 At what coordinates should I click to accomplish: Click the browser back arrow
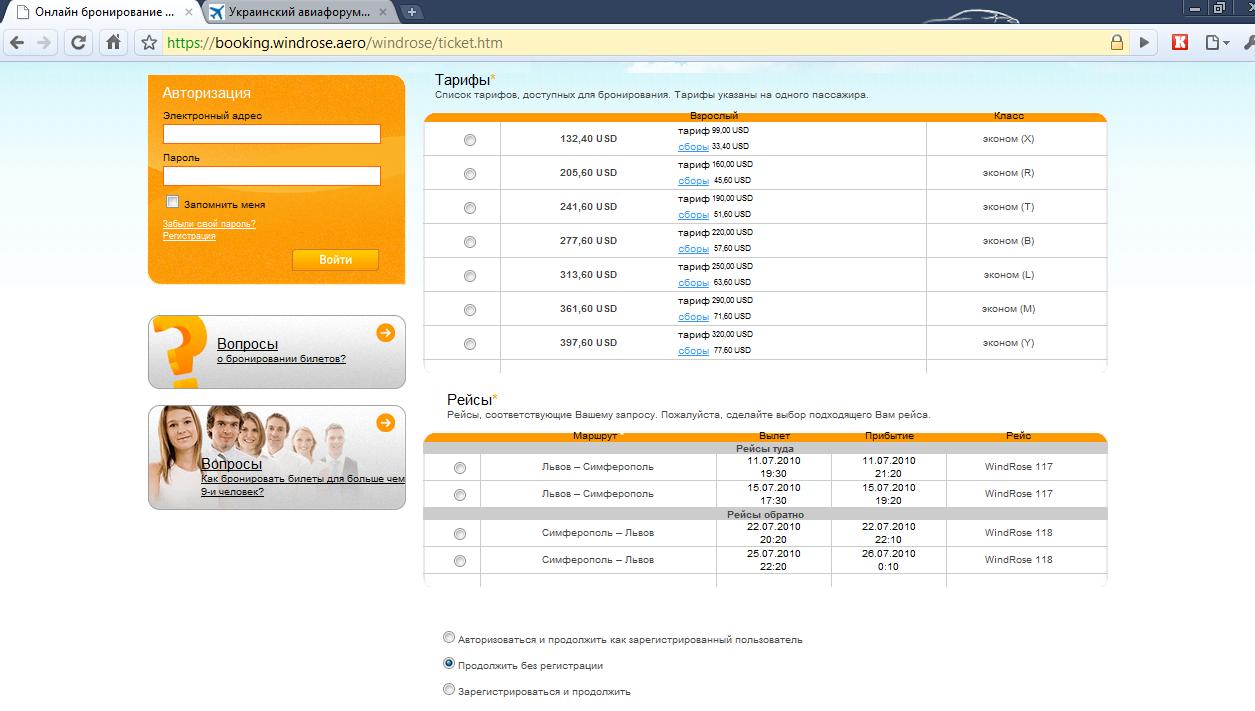[17, 43]
